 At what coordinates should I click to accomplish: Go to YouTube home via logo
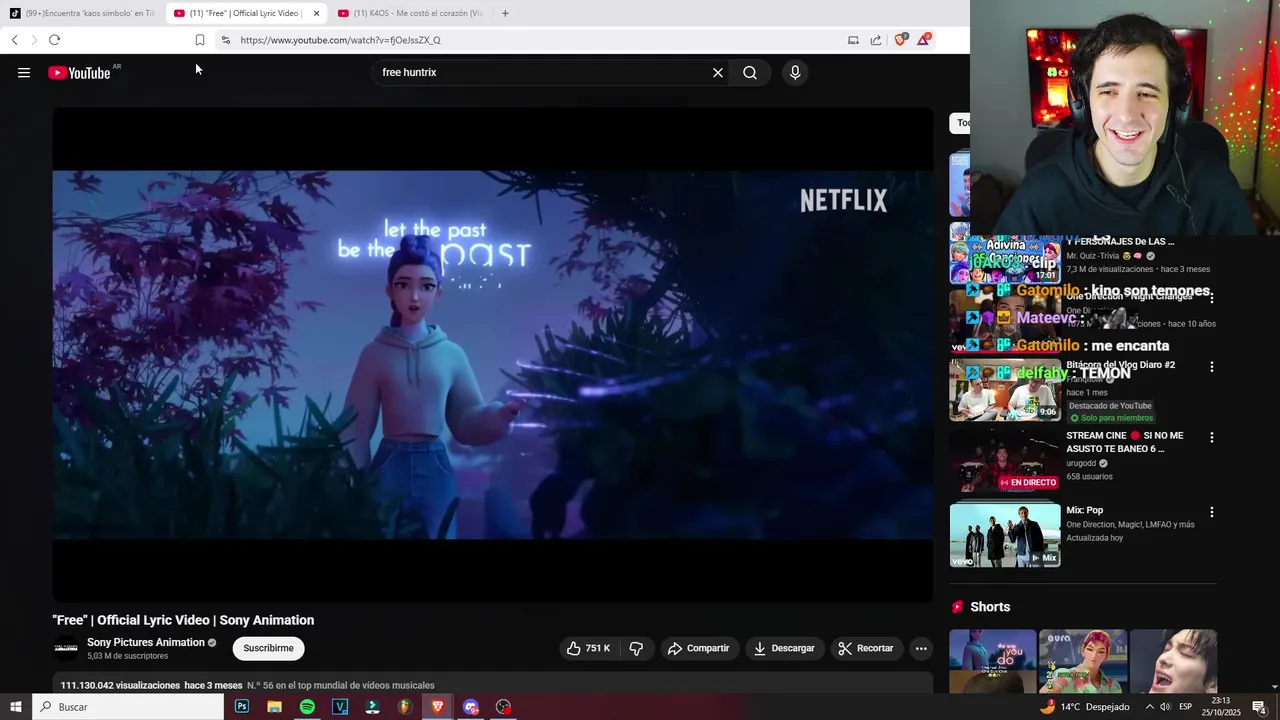coord(79,72)
